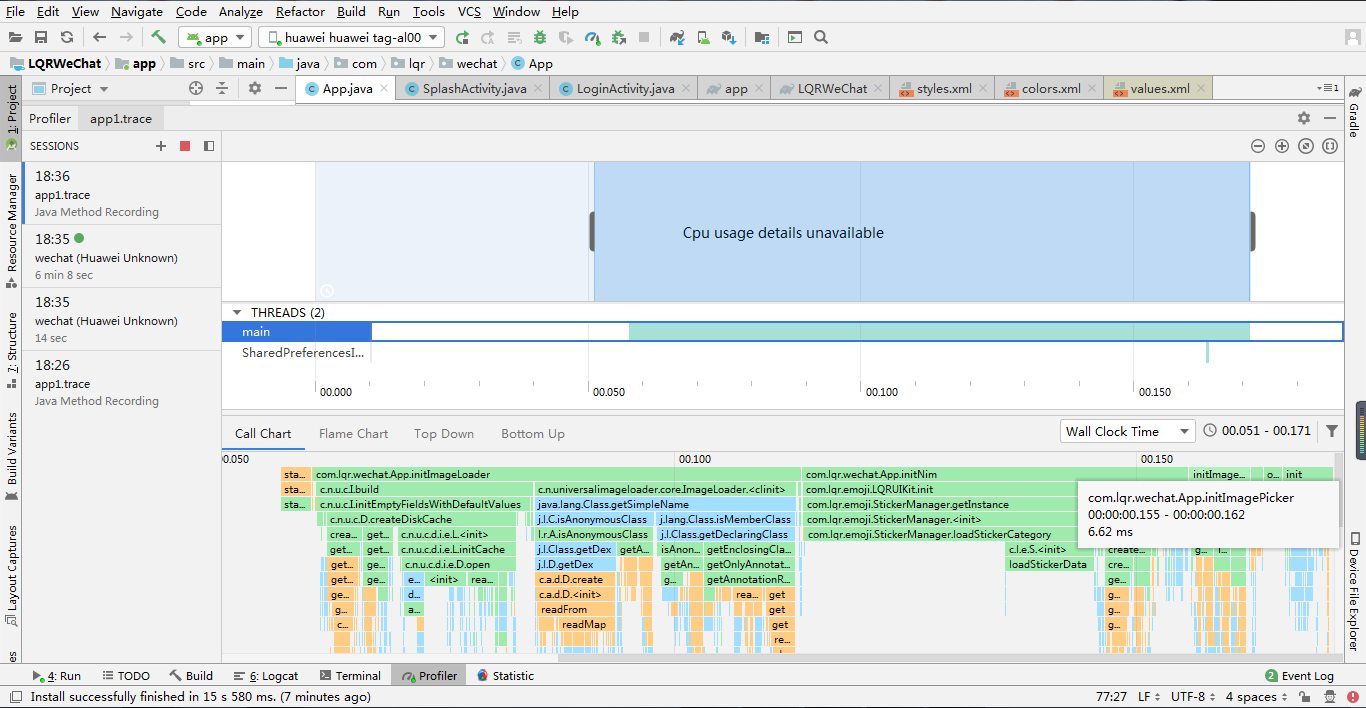Viewport: 1366px width, 708px height.
Task: Open the SplashActivity.java editor tab
Action: (474, 88)
